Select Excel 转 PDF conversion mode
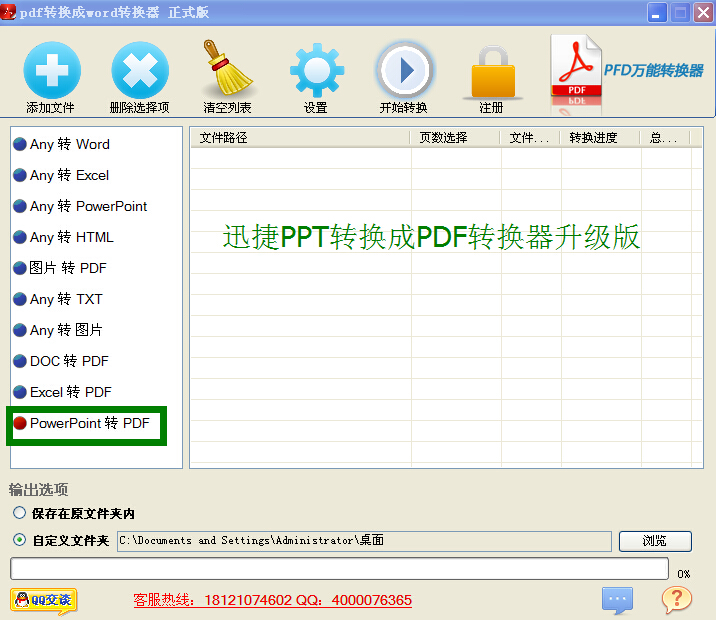Viewport: 716px width, 620px height. pyautogui.click(x=63, y=392)
